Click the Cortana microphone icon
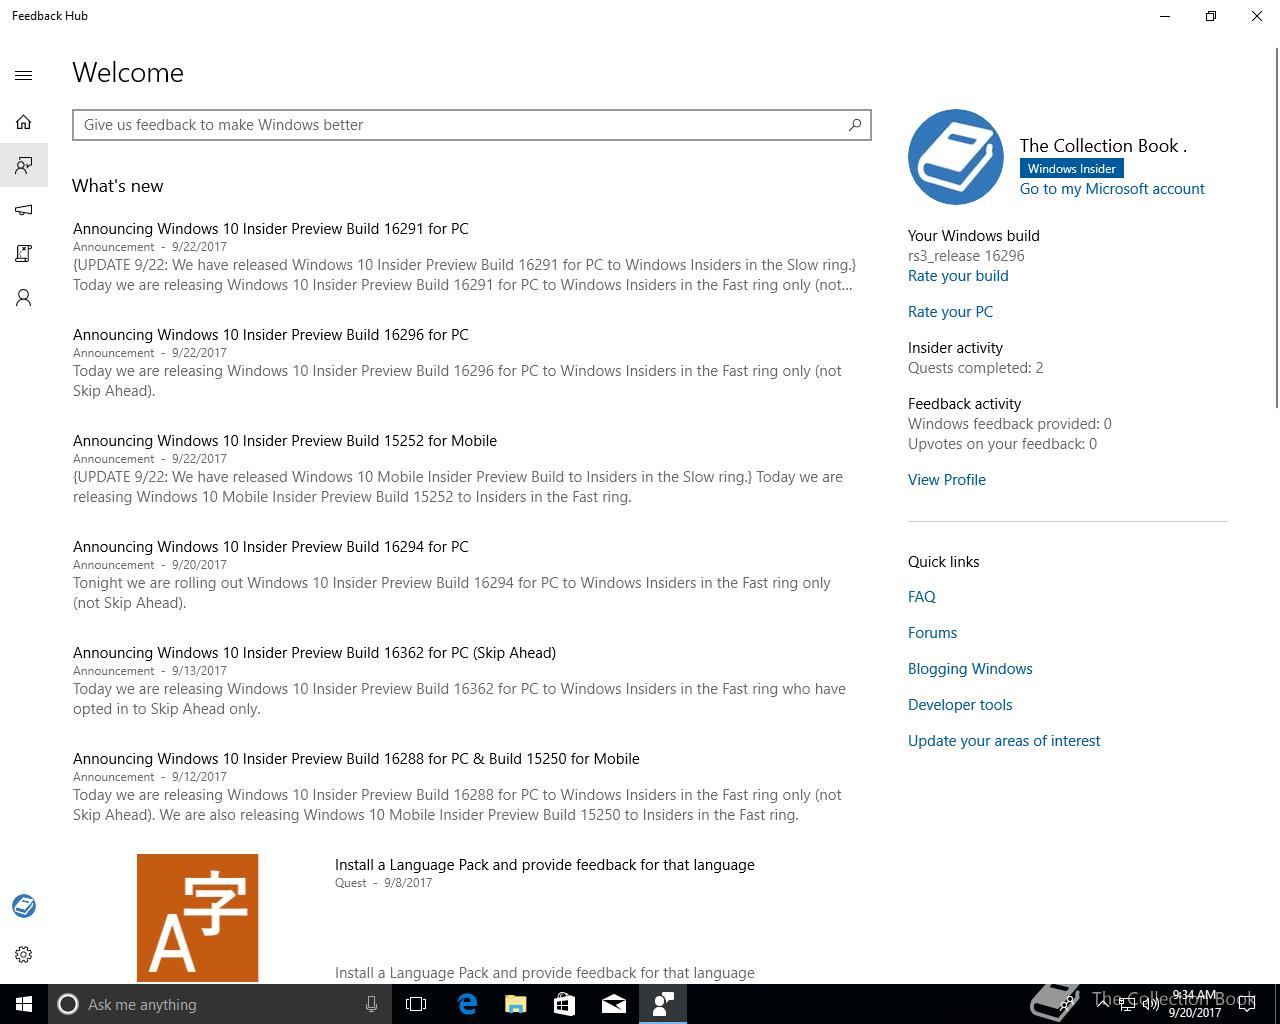 [371, 1004]
